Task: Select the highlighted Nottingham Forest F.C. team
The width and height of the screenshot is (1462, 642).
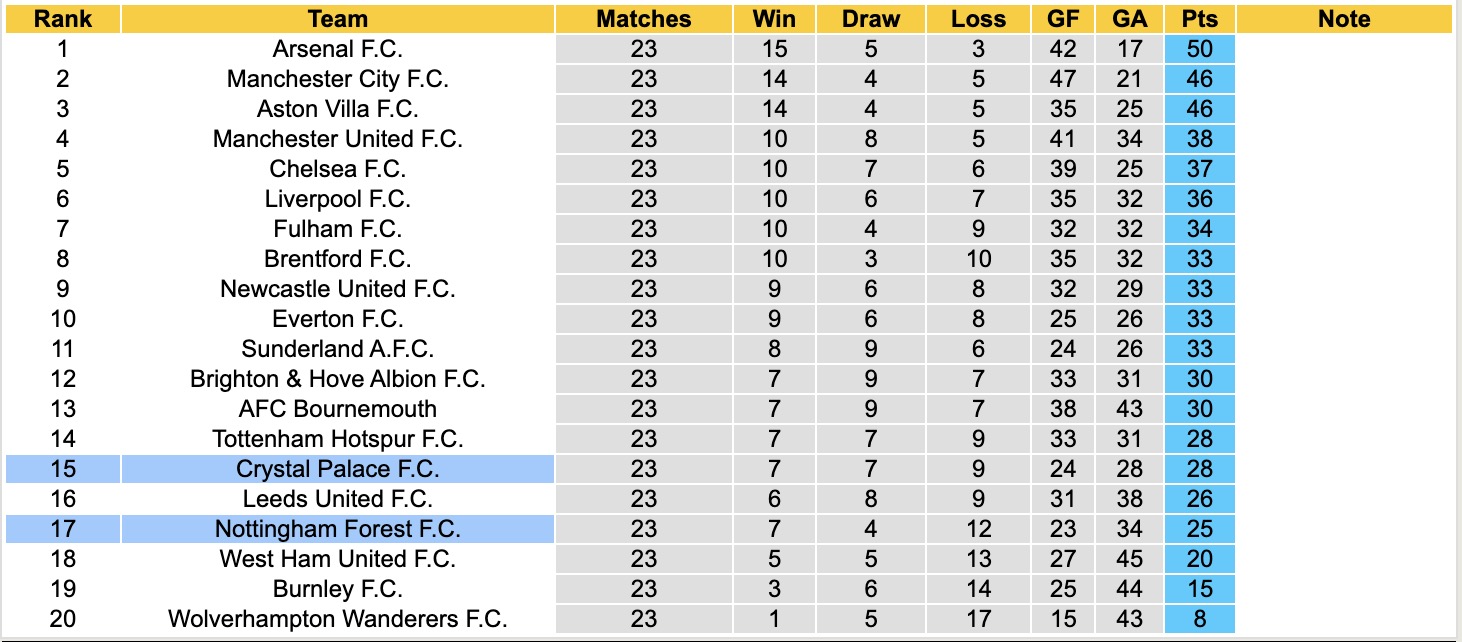Action: pyautogui.click(x=338, y=529)
